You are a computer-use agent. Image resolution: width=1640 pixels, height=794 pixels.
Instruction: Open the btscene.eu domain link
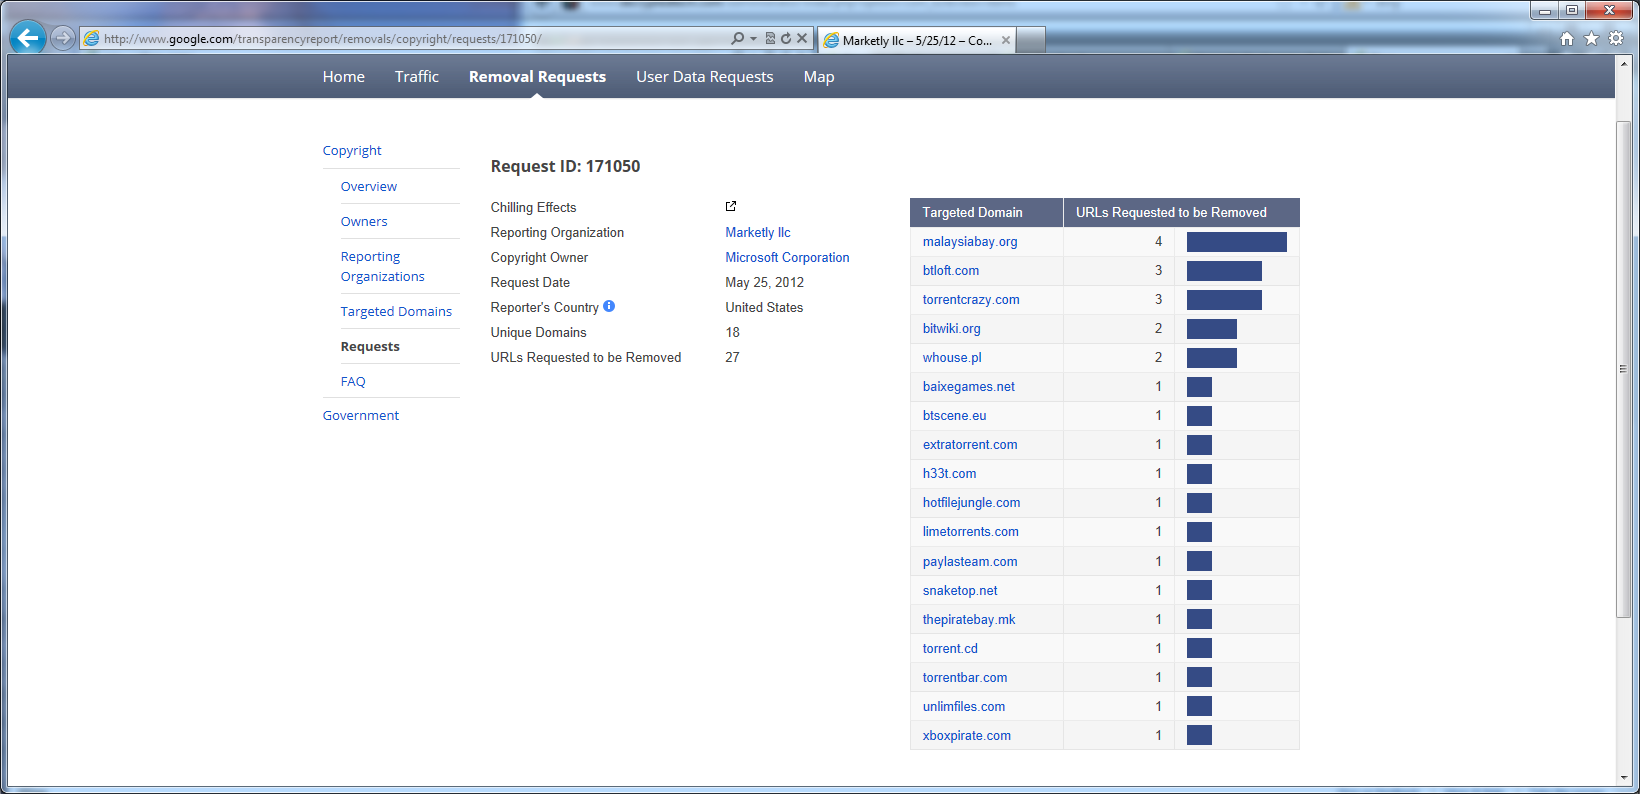(955, 415)
